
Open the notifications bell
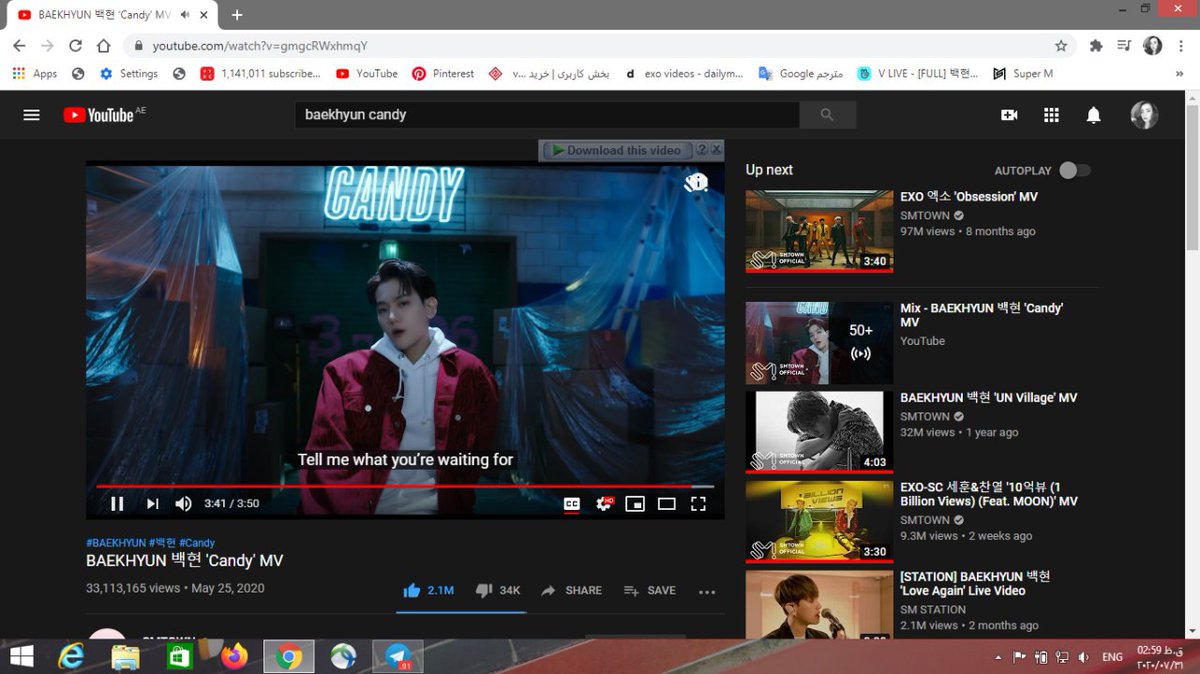tap(1094, 115)
